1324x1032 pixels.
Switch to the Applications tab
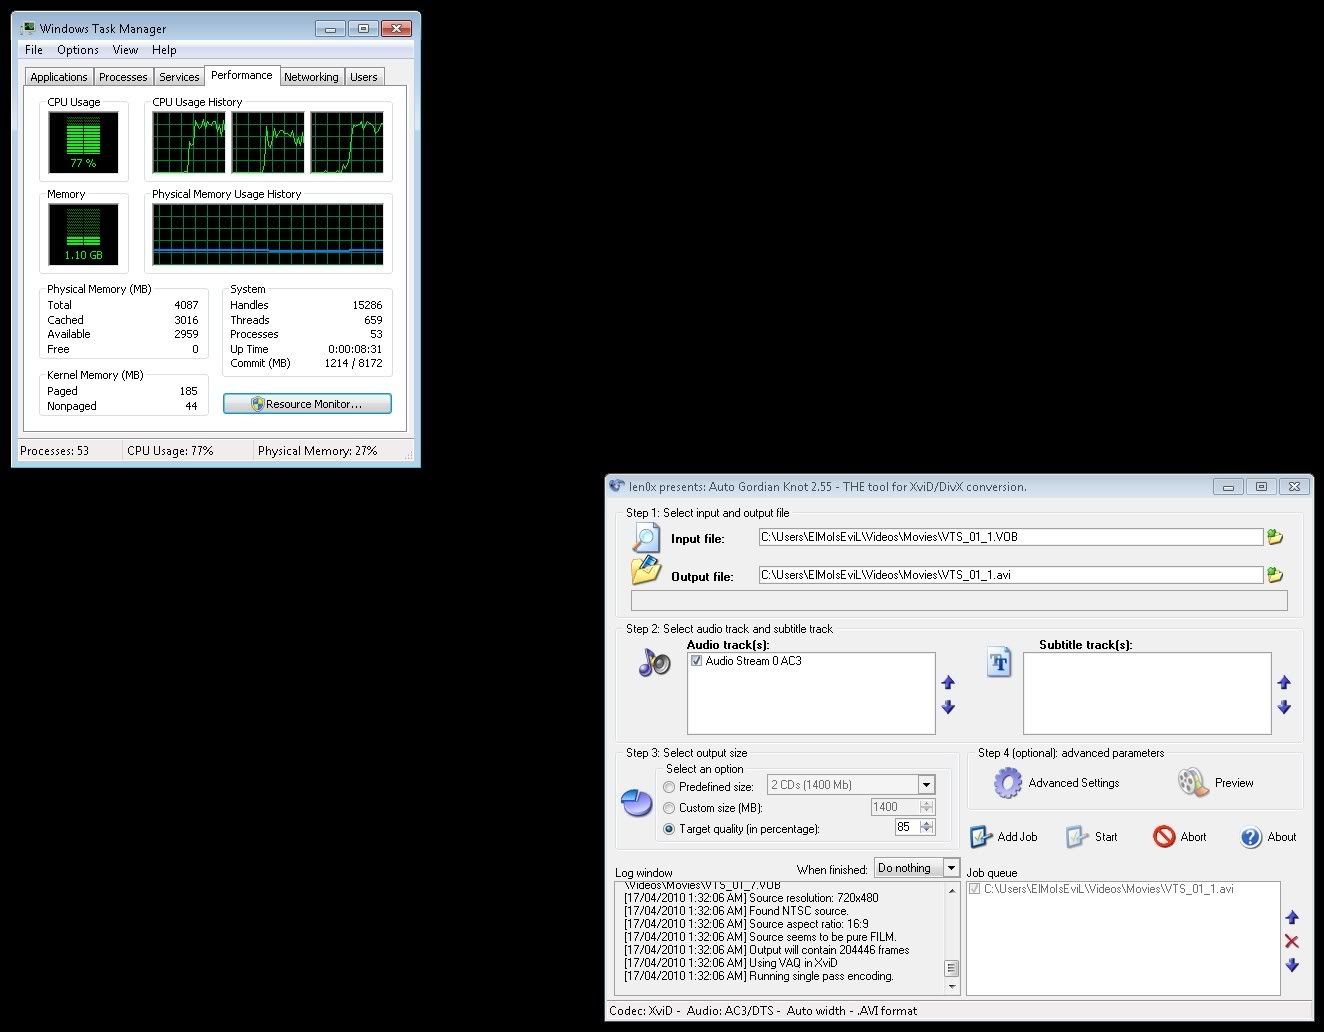point(59,77)
